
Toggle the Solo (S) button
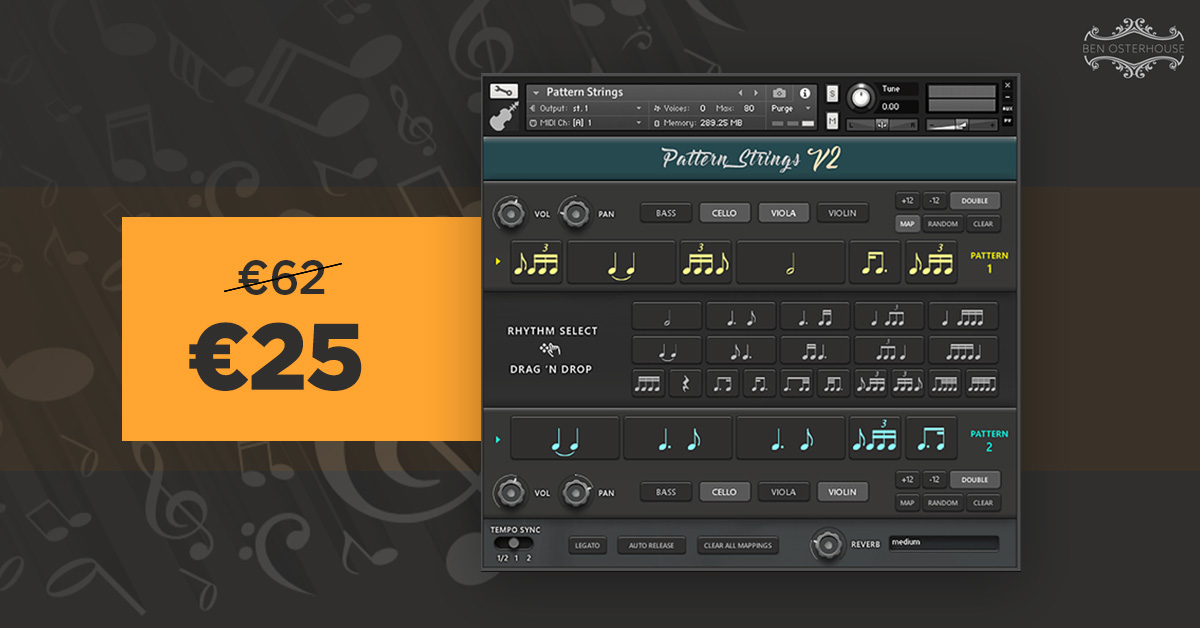tap(832, 93)
